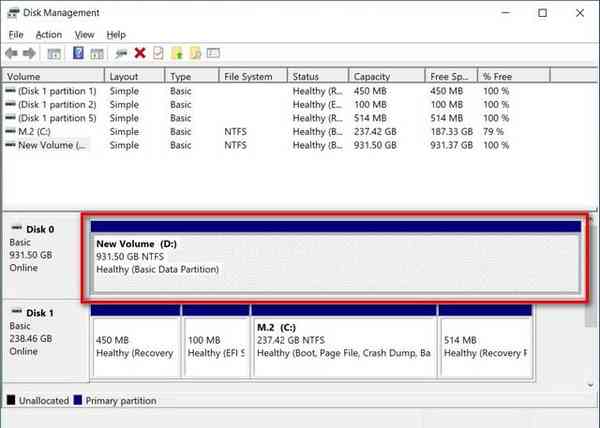
Task: Click the yellow folder up-arrow toolbar icon
Action: click(x=177, y=53)
